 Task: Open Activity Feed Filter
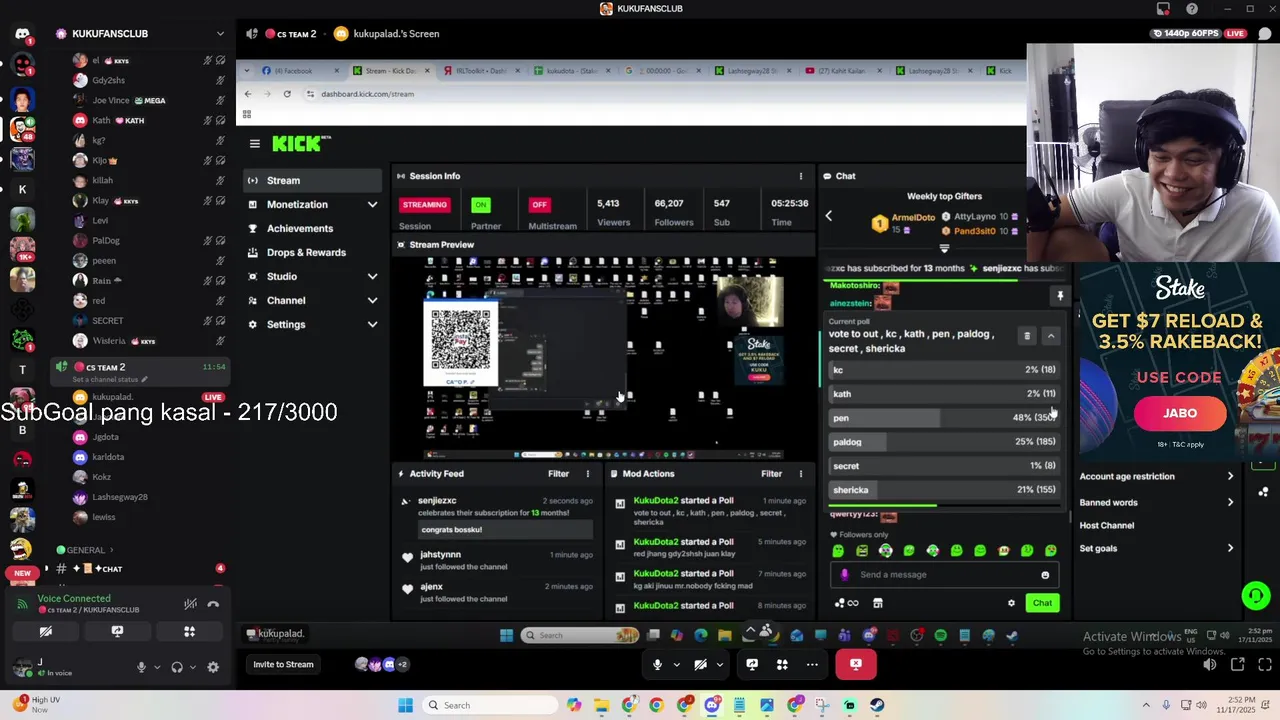click(558, 474)
